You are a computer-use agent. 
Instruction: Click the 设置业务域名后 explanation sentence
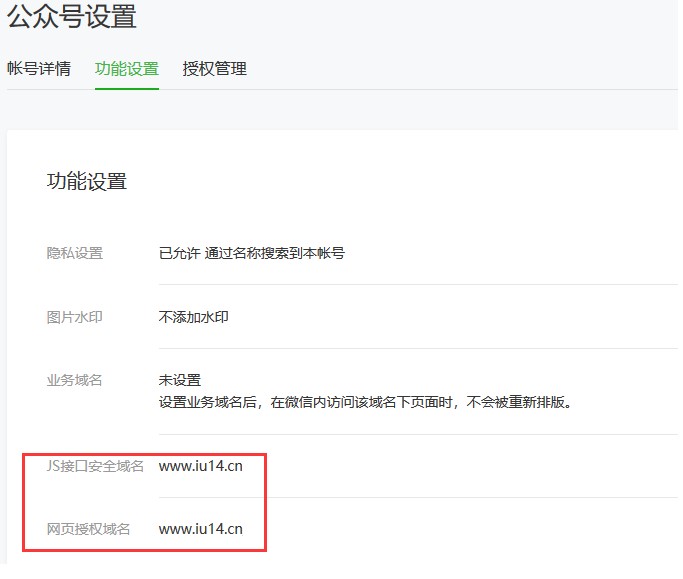click(x=364, y=402)
